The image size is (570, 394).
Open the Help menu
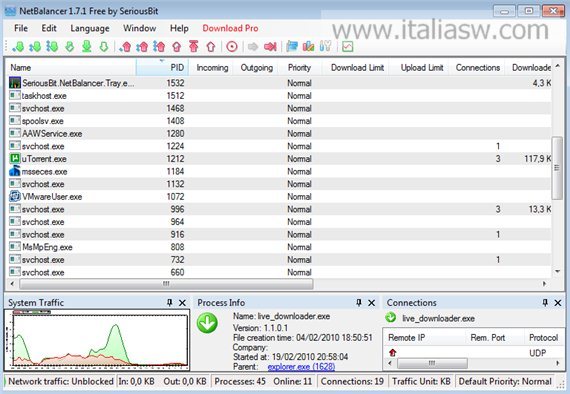coord(179,28)
